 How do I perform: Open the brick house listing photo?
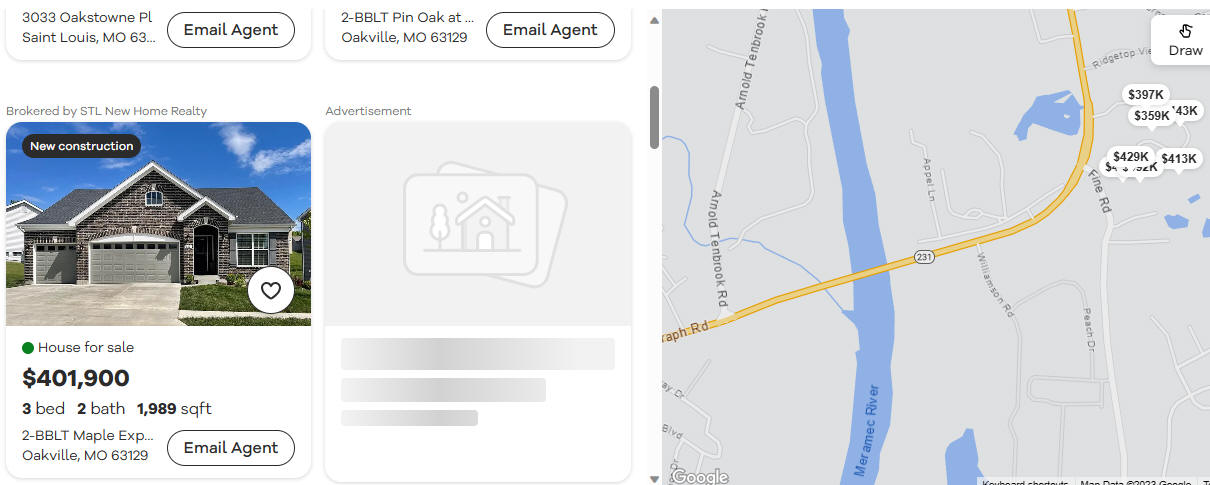click(x=159, y=224)
